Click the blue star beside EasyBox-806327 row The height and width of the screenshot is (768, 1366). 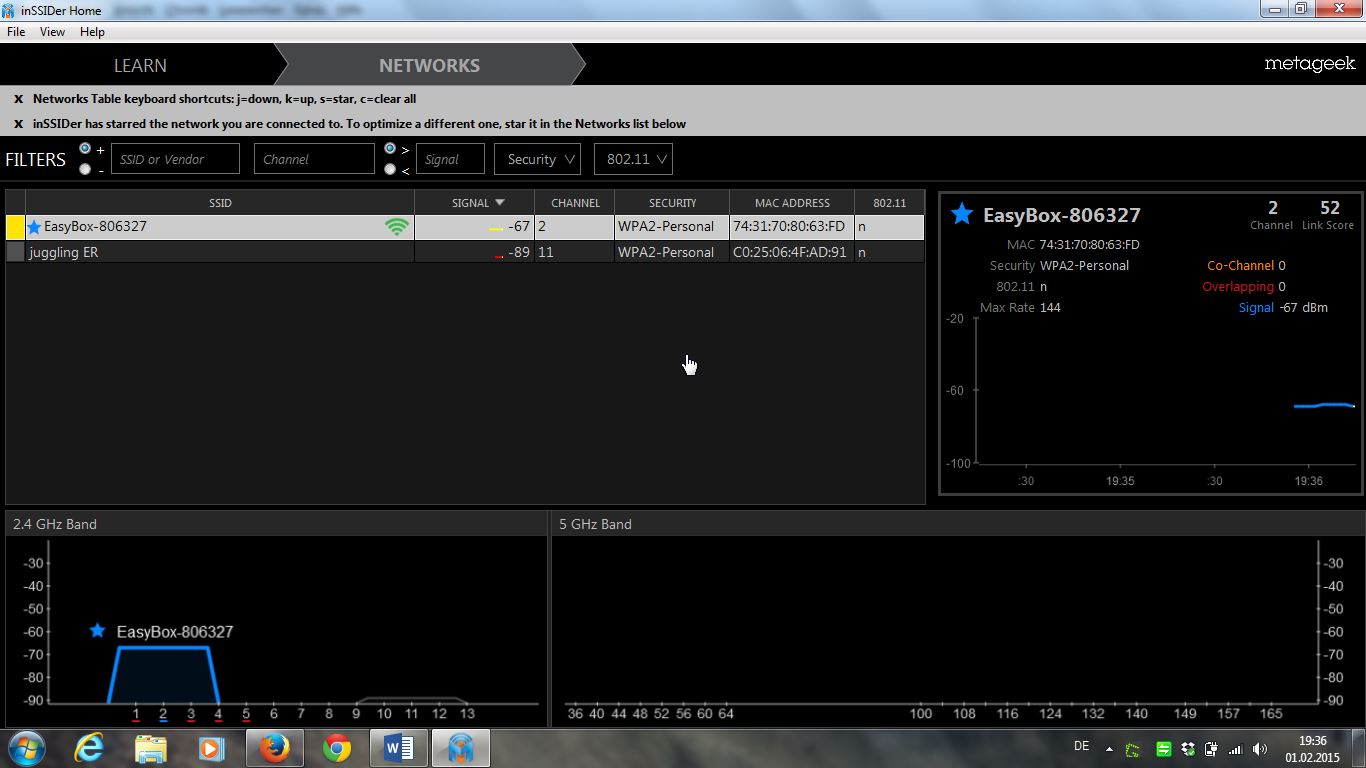pos(34,227)
